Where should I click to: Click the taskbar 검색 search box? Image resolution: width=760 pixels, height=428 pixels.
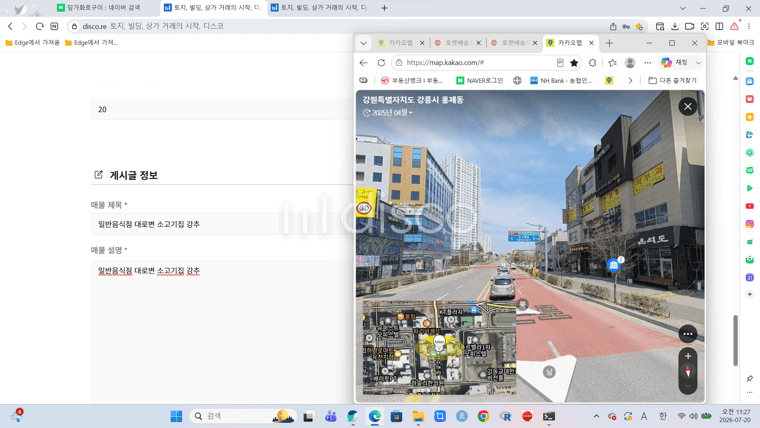point(242,416)
